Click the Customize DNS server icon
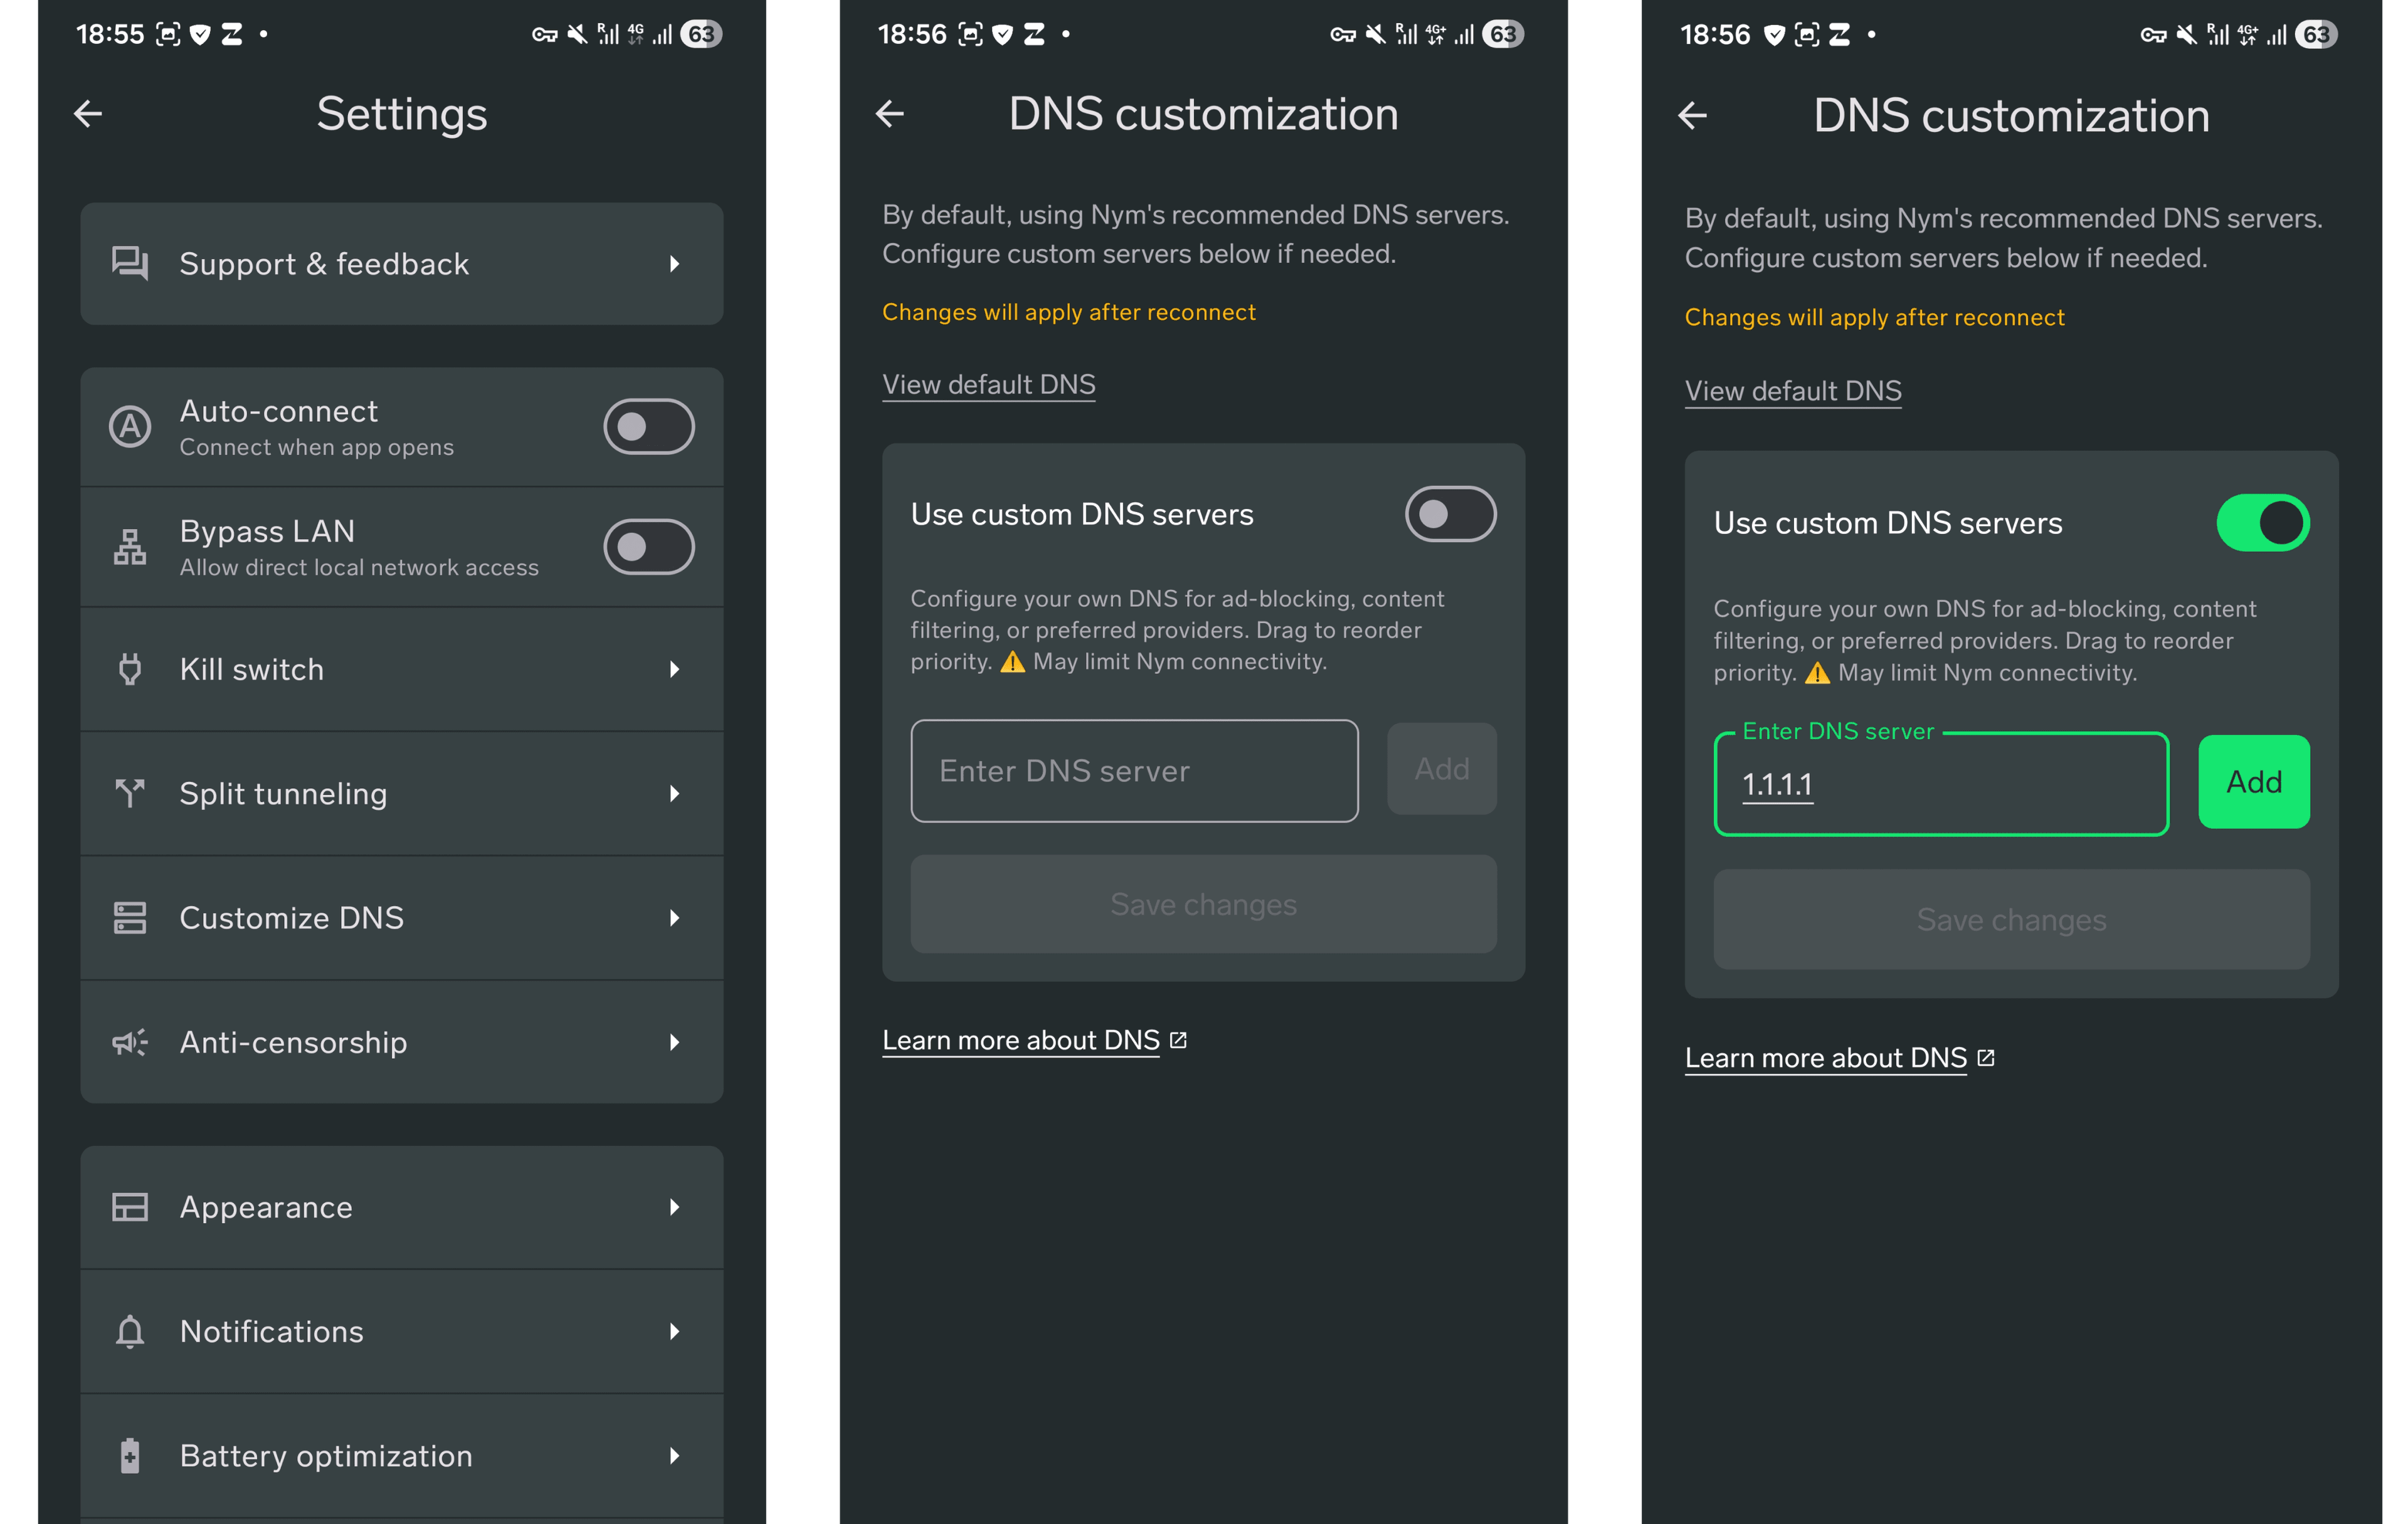This screenshot has width=2408, height=1524. tap(130, 918)
